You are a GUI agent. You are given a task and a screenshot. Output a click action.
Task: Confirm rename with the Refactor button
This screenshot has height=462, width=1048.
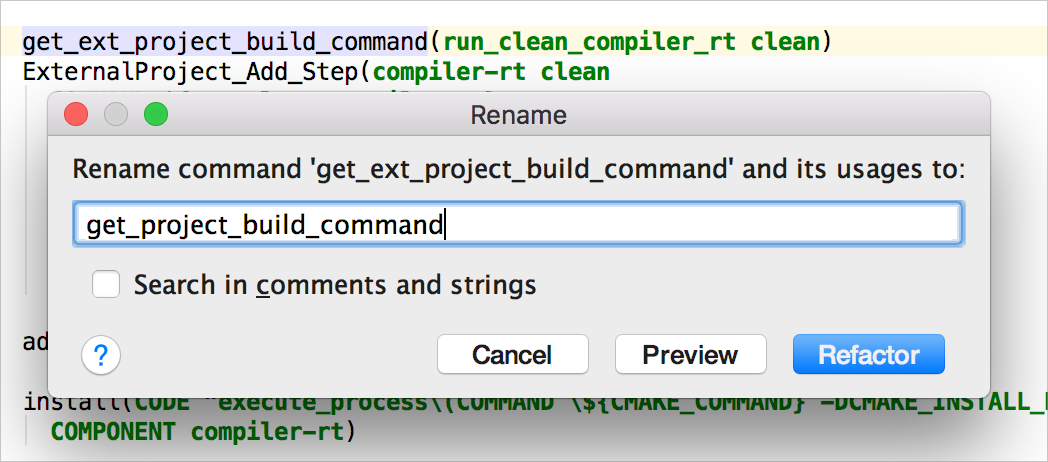tap(869, 354)
